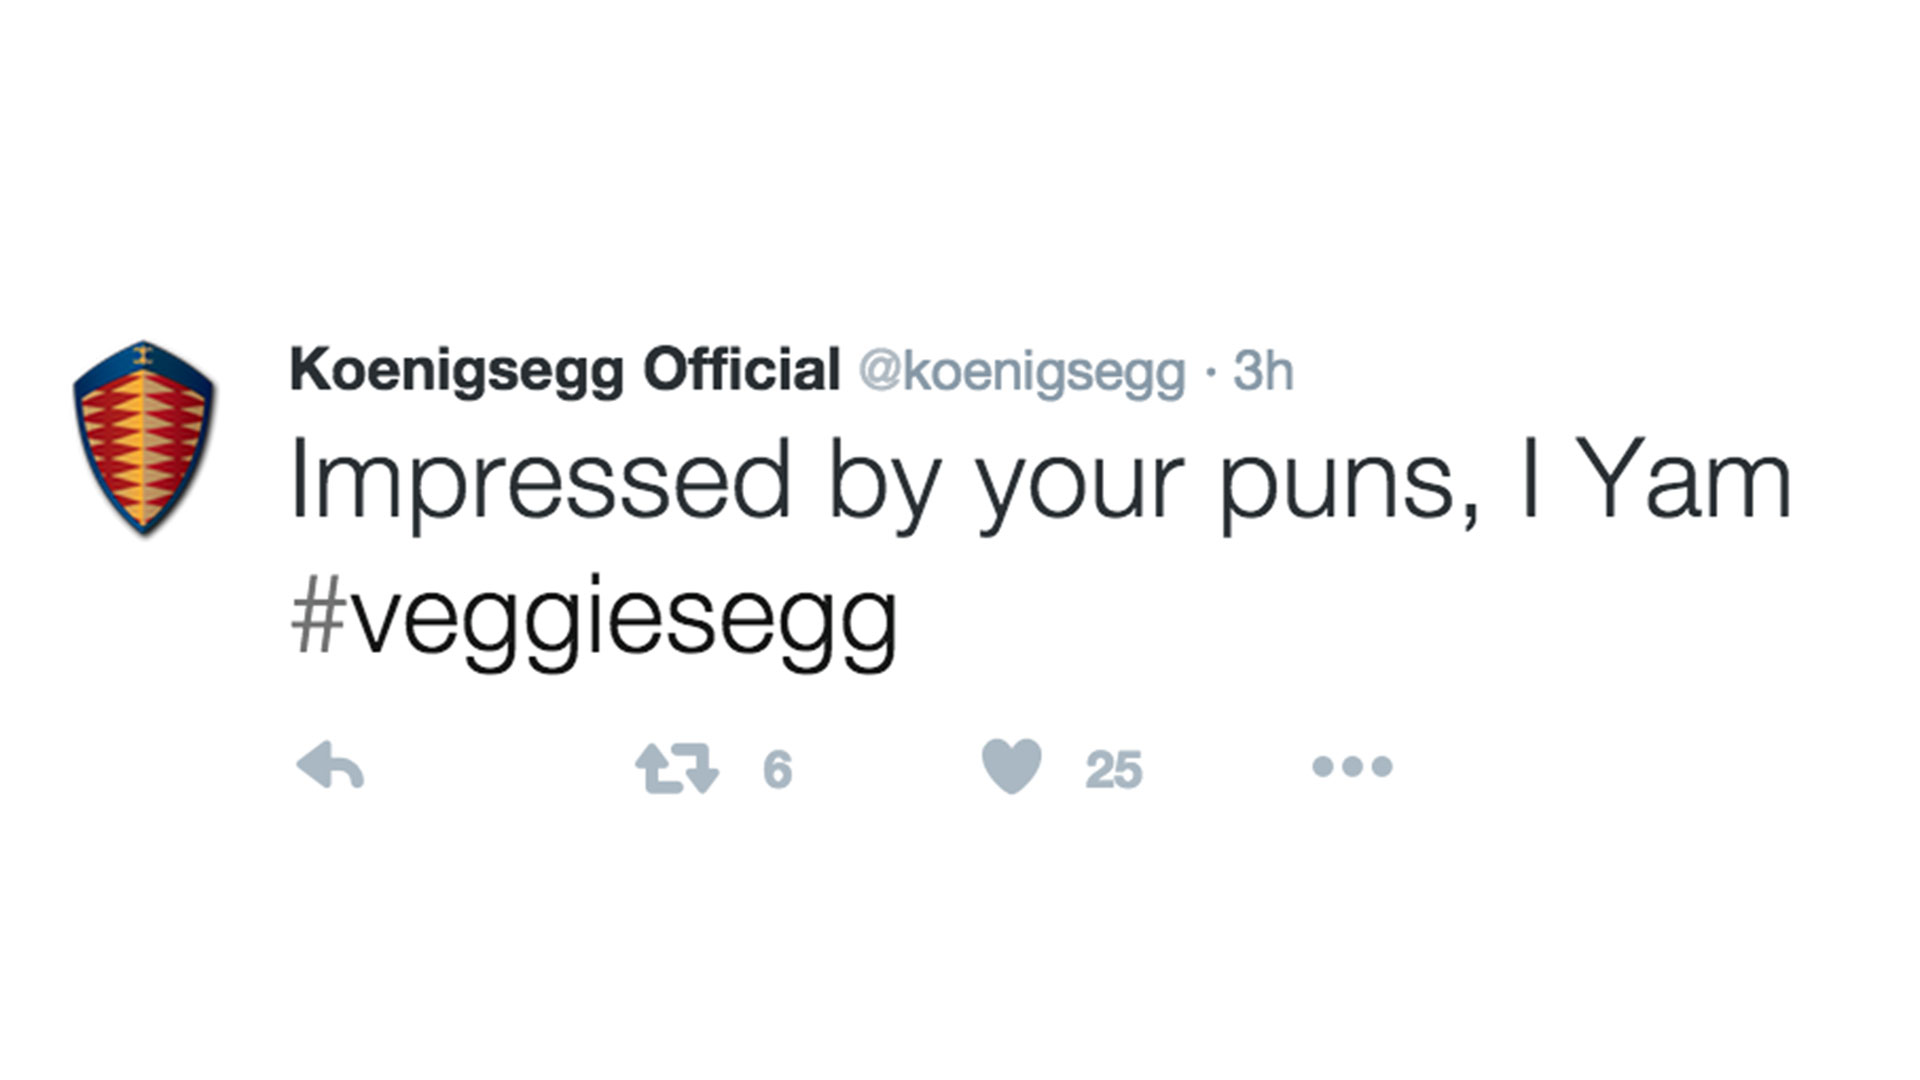The image size is (1920, 1080).
Task: Click the dot separator before the 3h timestamp
Action: tap(1210, 373)
